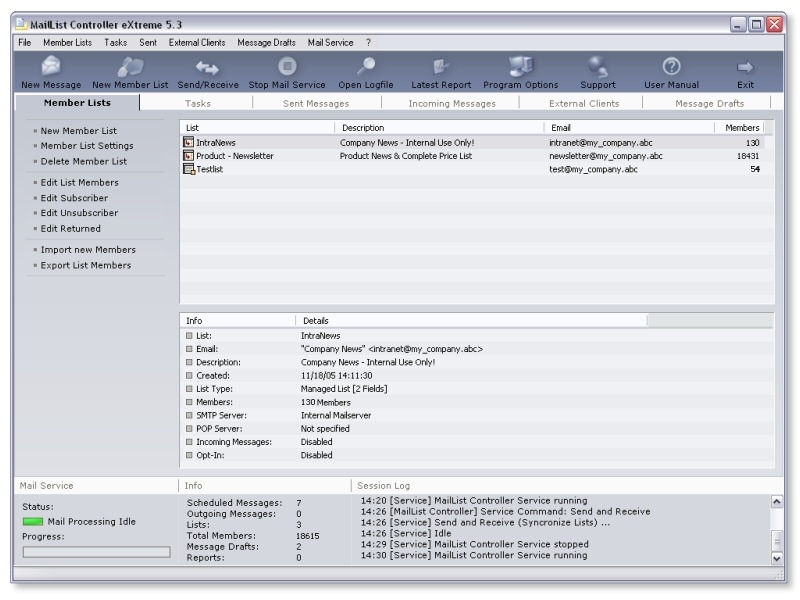Sort by the Email column header
The width and height of the screenshot is (800, 600).
(629, 128)
